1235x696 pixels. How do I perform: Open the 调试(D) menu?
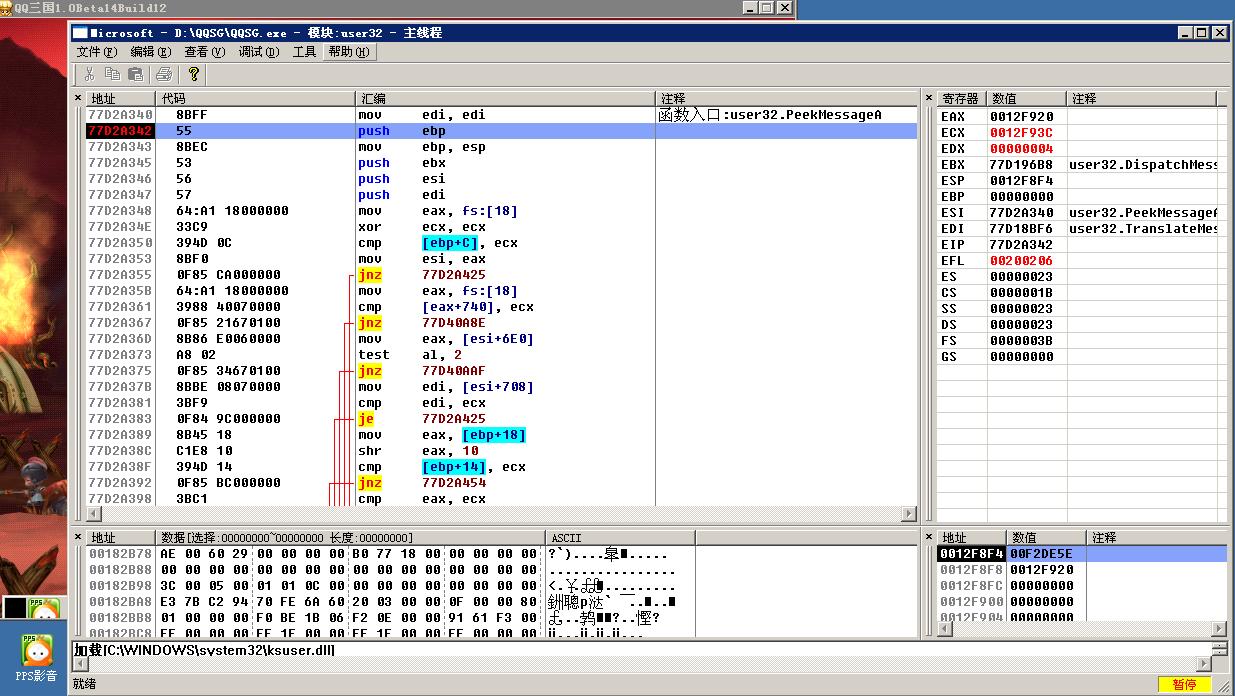[x=258, y=52]
